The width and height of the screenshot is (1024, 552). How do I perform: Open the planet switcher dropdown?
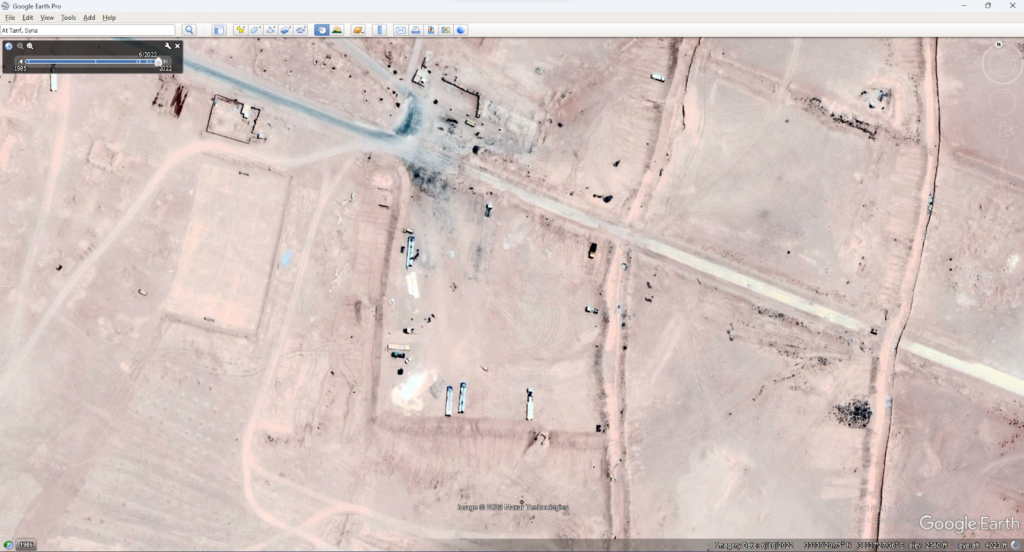[x=358, y=30]
